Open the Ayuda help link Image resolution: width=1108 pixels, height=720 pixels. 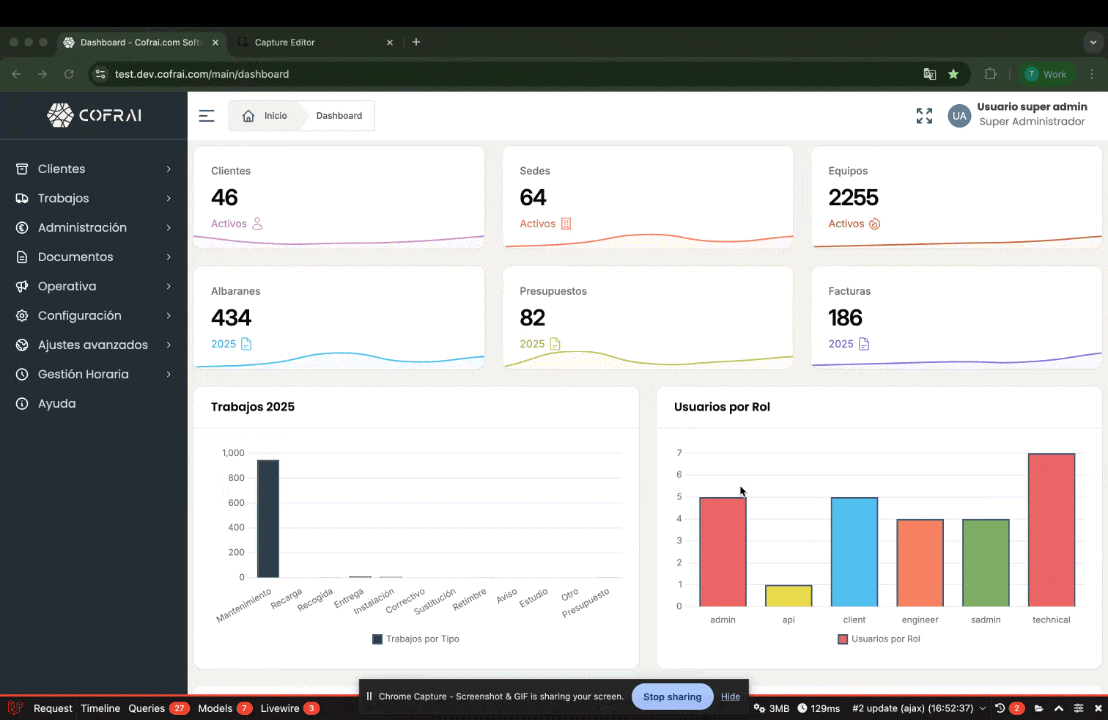[57, 404]
